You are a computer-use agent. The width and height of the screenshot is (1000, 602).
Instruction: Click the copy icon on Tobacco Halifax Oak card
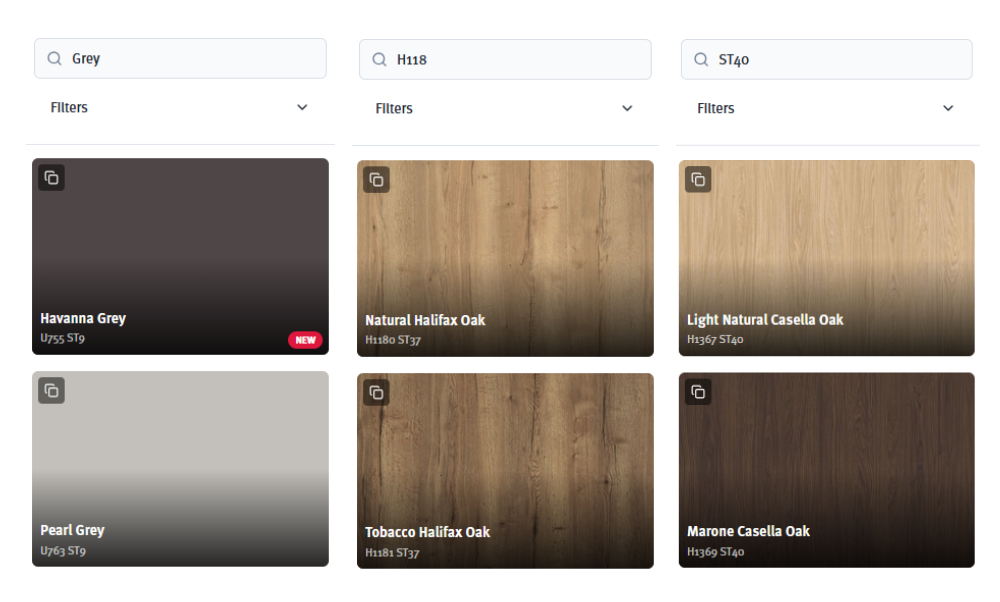pos(376,392)
